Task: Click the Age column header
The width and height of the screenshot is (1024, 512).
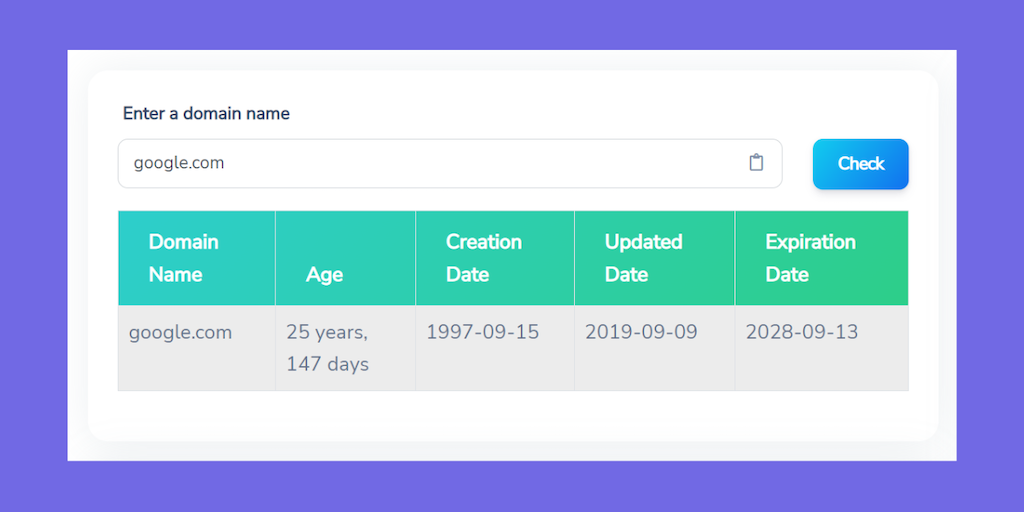Action: pyautogui.click(x=324, y=275)
